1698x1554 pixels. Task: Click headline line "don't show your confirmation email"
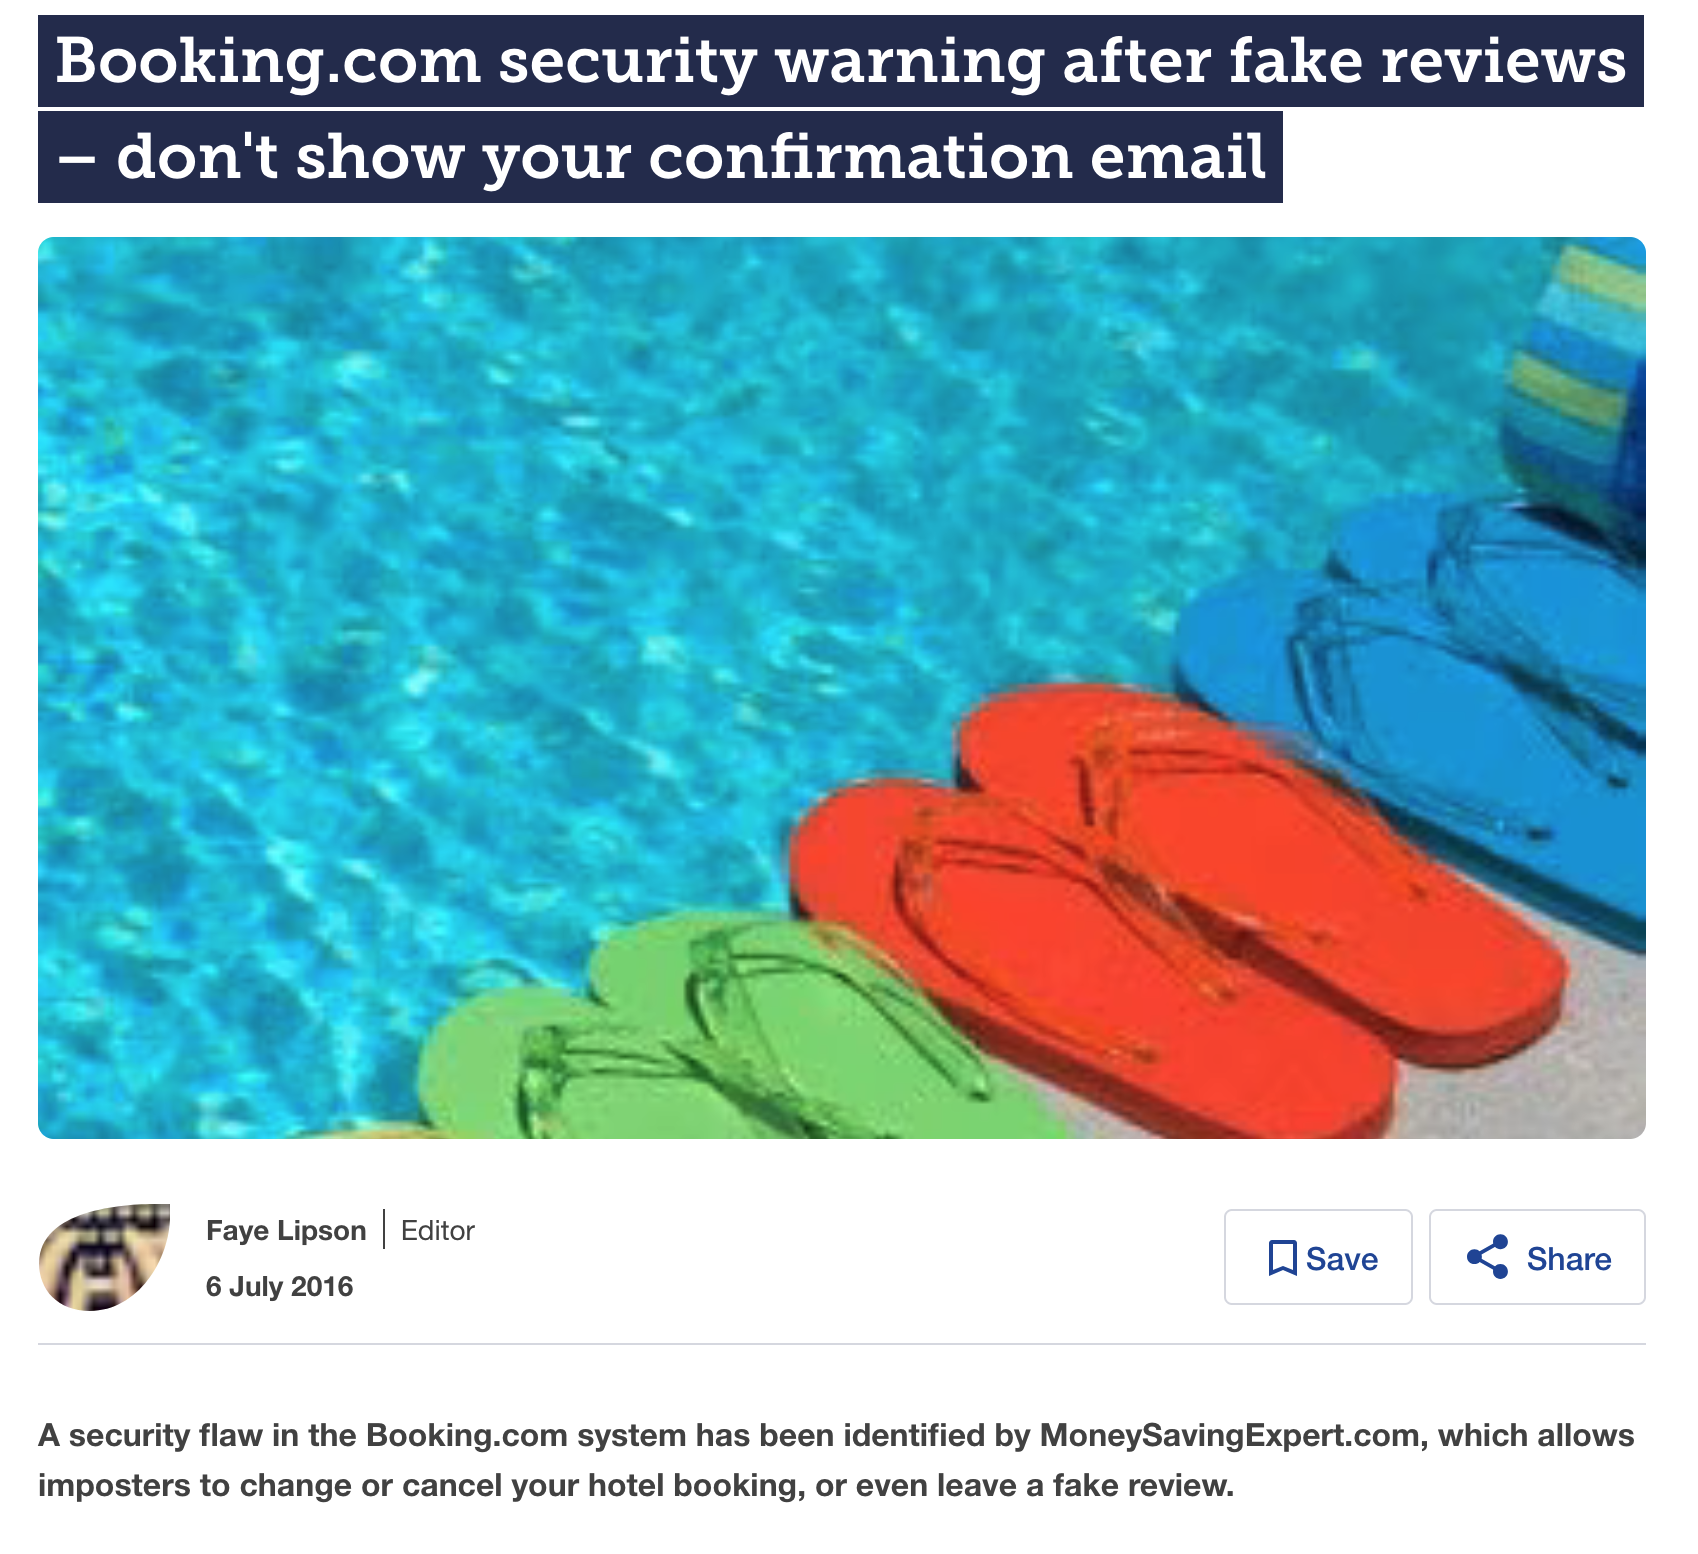click(x=691, y=157)
